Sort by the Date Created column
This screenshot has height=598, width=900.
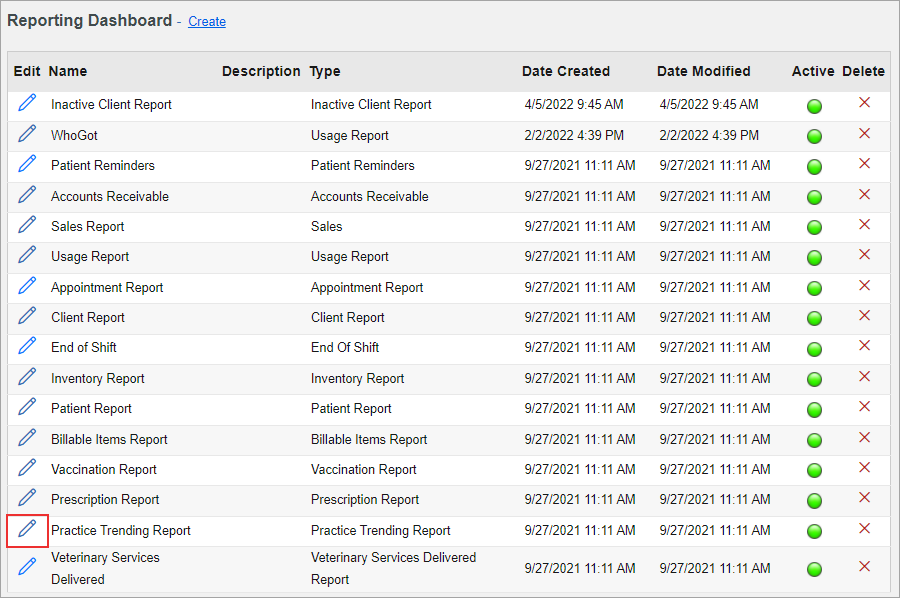pyautogui.click(x=565, y=71)
